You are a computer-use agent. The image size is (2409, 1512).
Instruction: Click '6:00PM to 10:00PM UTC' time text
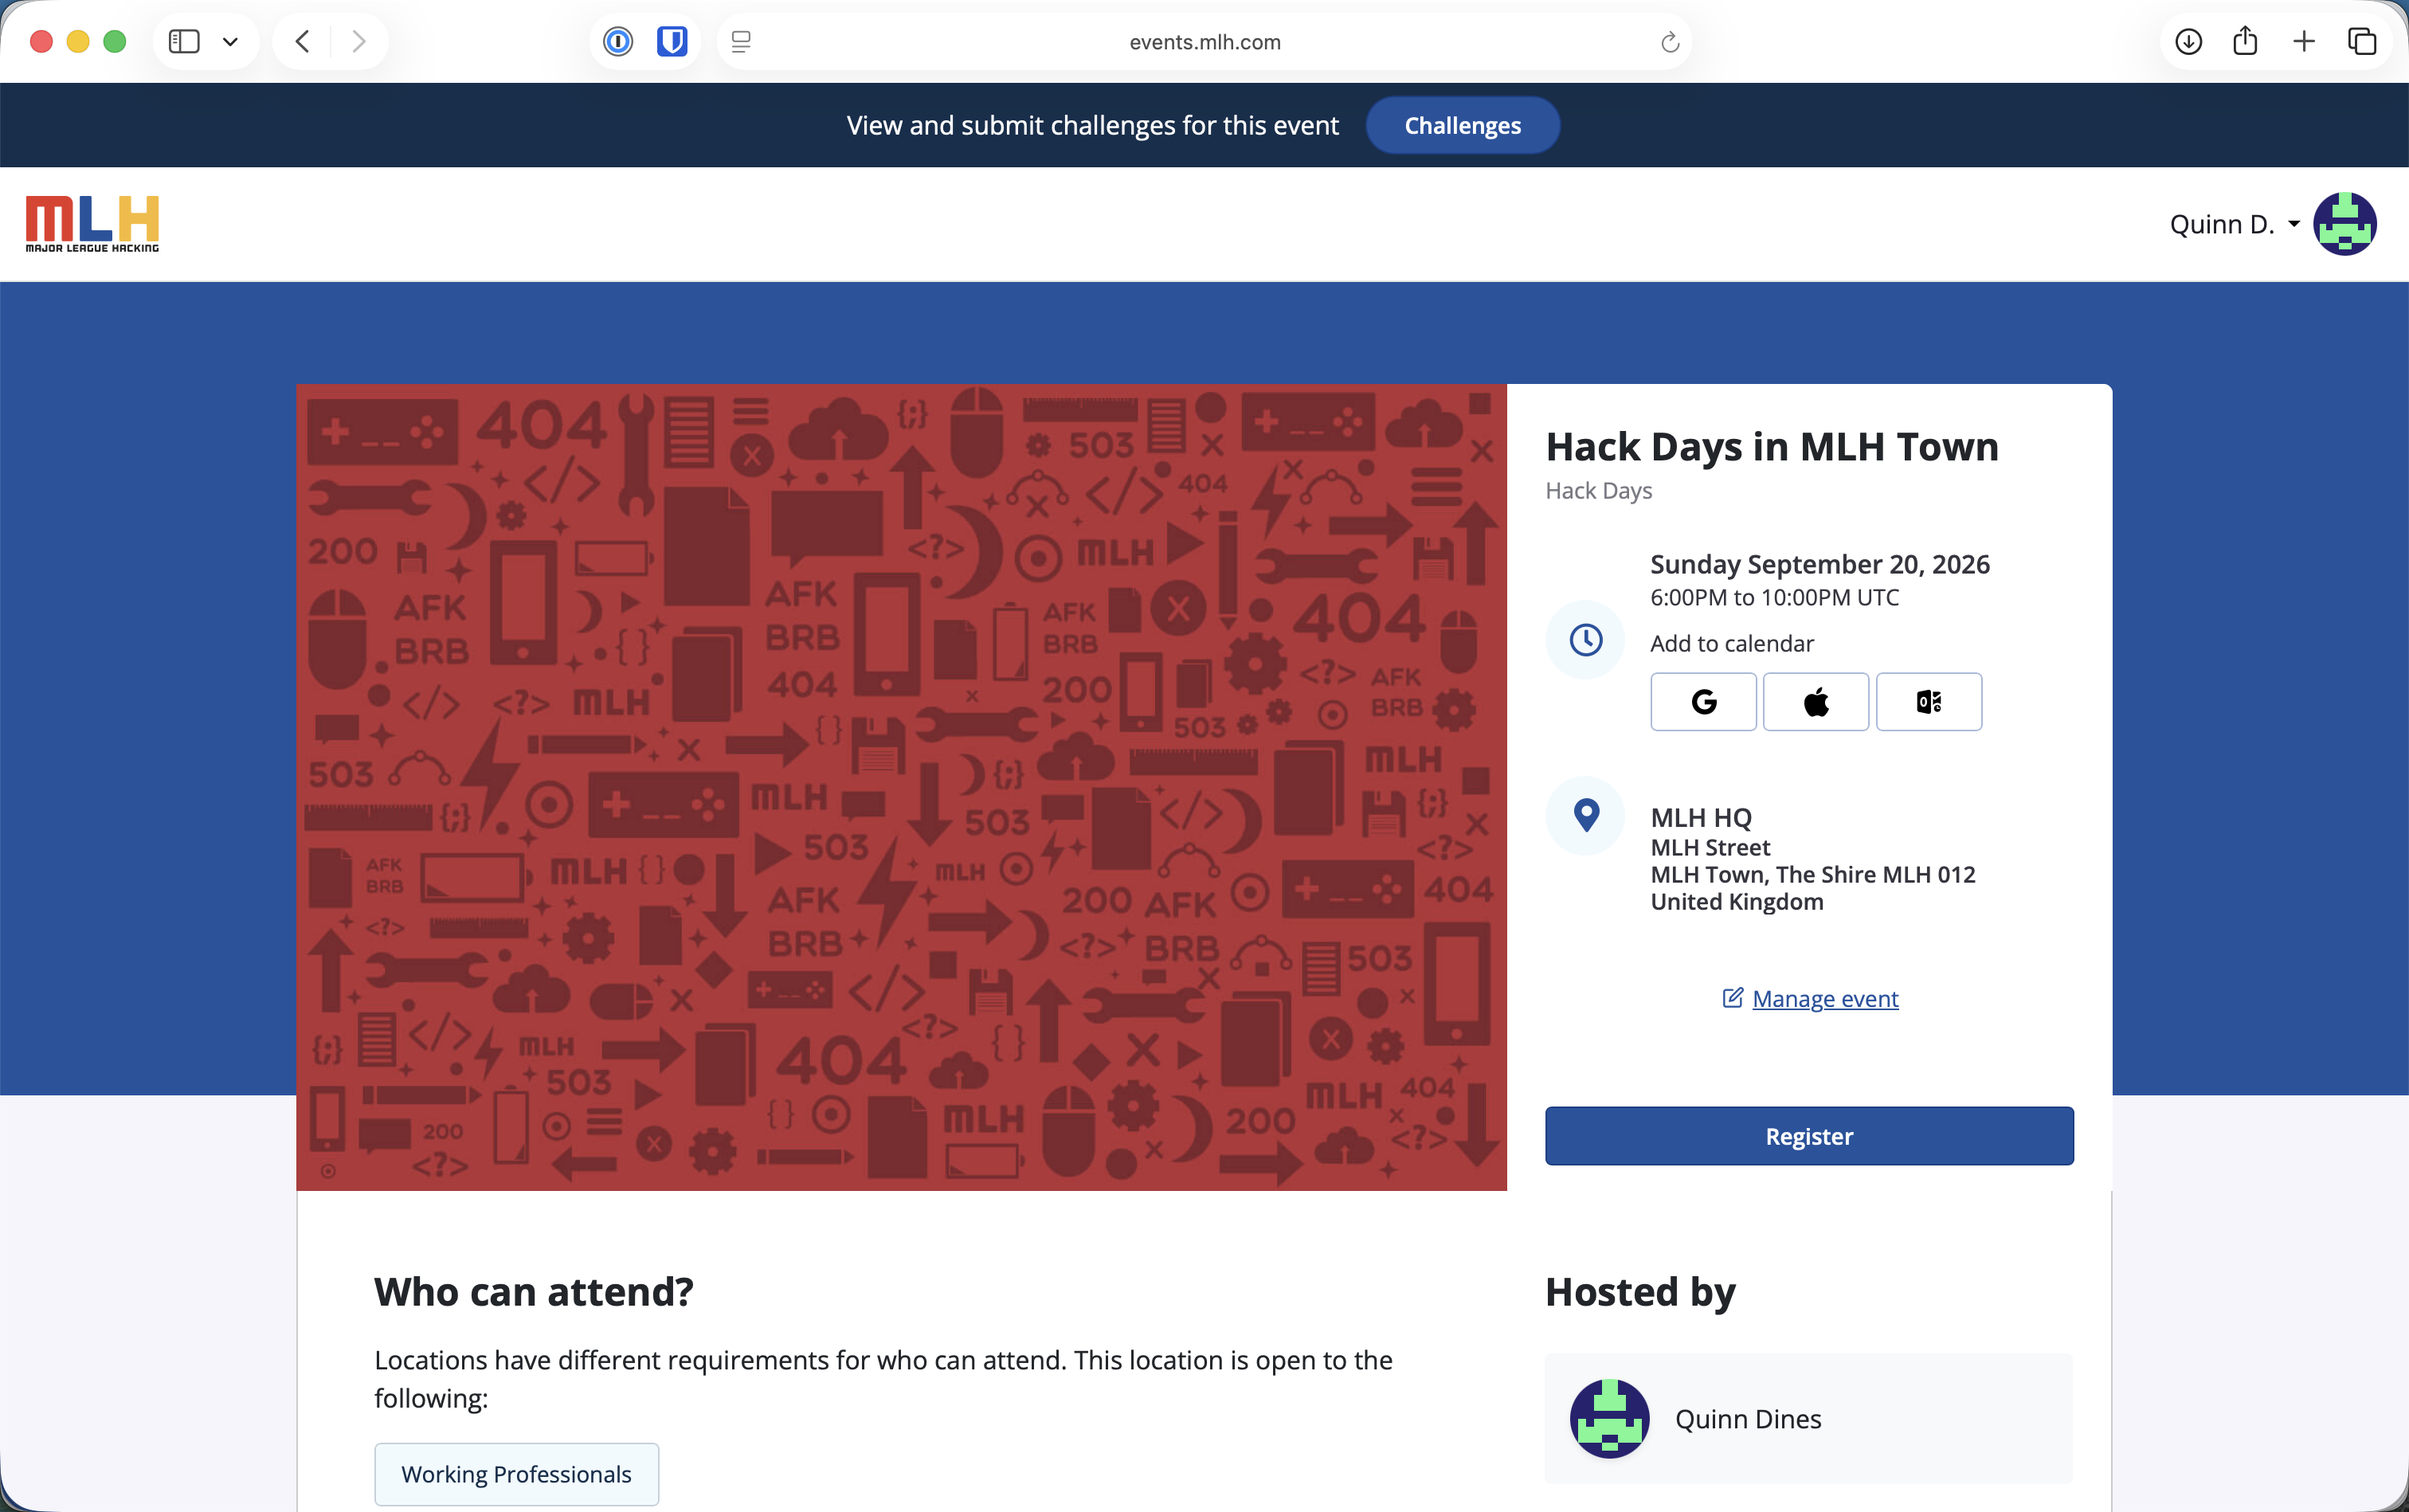(1774, 598)
